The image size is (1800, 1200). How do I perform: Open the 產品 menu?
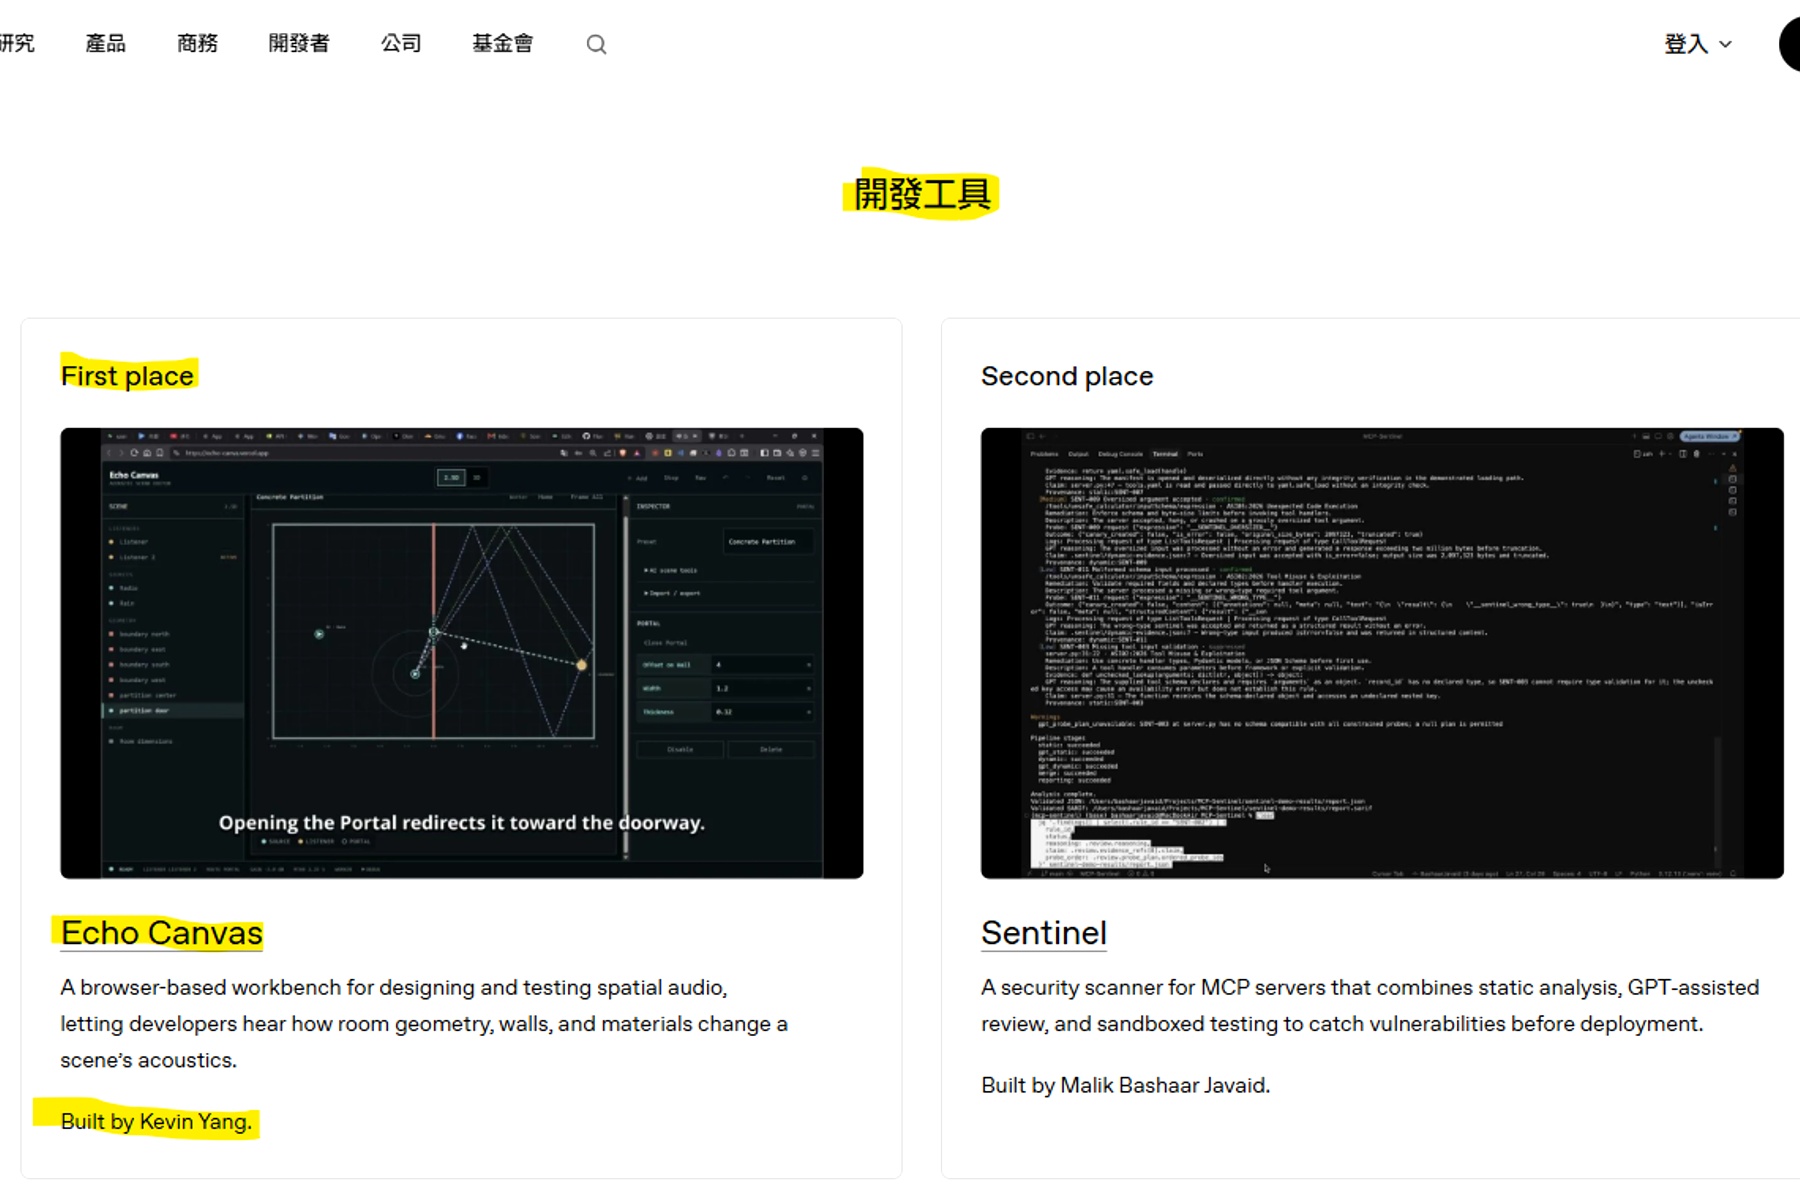pyautogui.click(x=105, y=43)
